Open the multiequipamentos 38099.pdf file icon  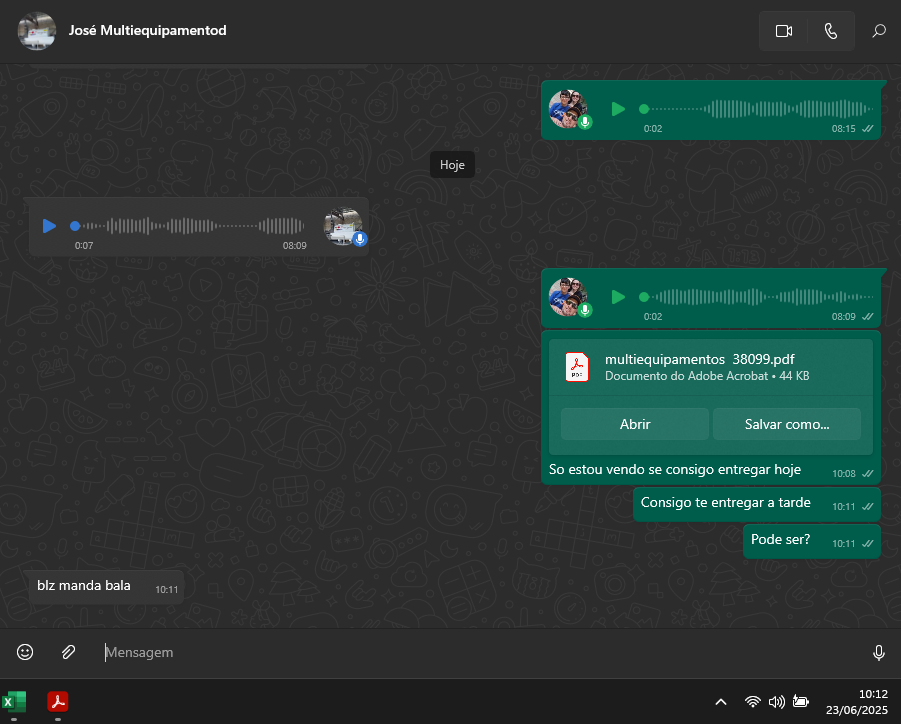point(578,367)
